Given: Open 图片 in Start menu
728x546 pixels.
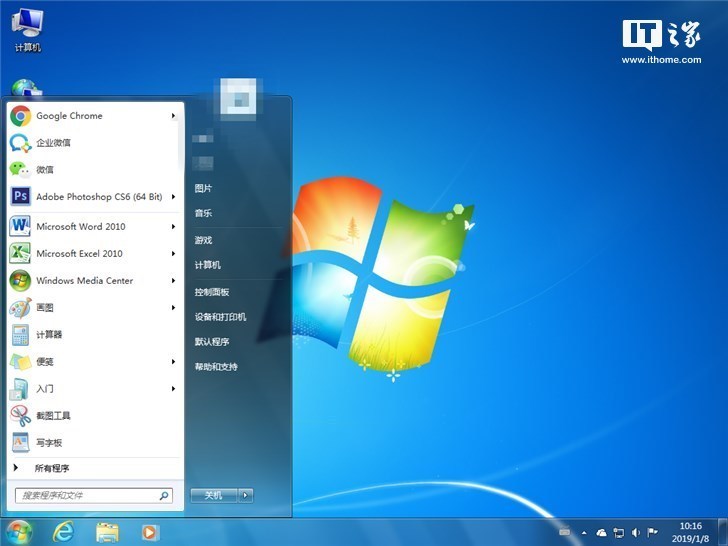Looking at the screenshot, I should pyautogui.click(x=203, y=188).
